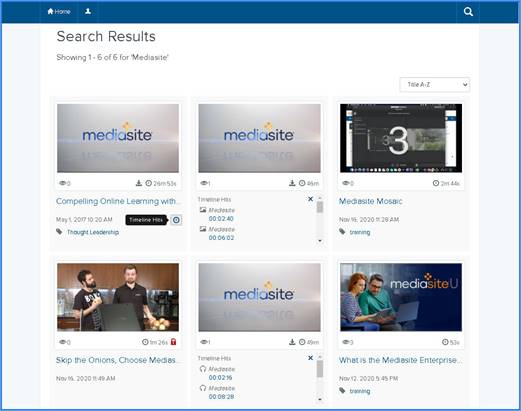
Task: Open the Thought Leadership tag link
Action: point(93,232)
